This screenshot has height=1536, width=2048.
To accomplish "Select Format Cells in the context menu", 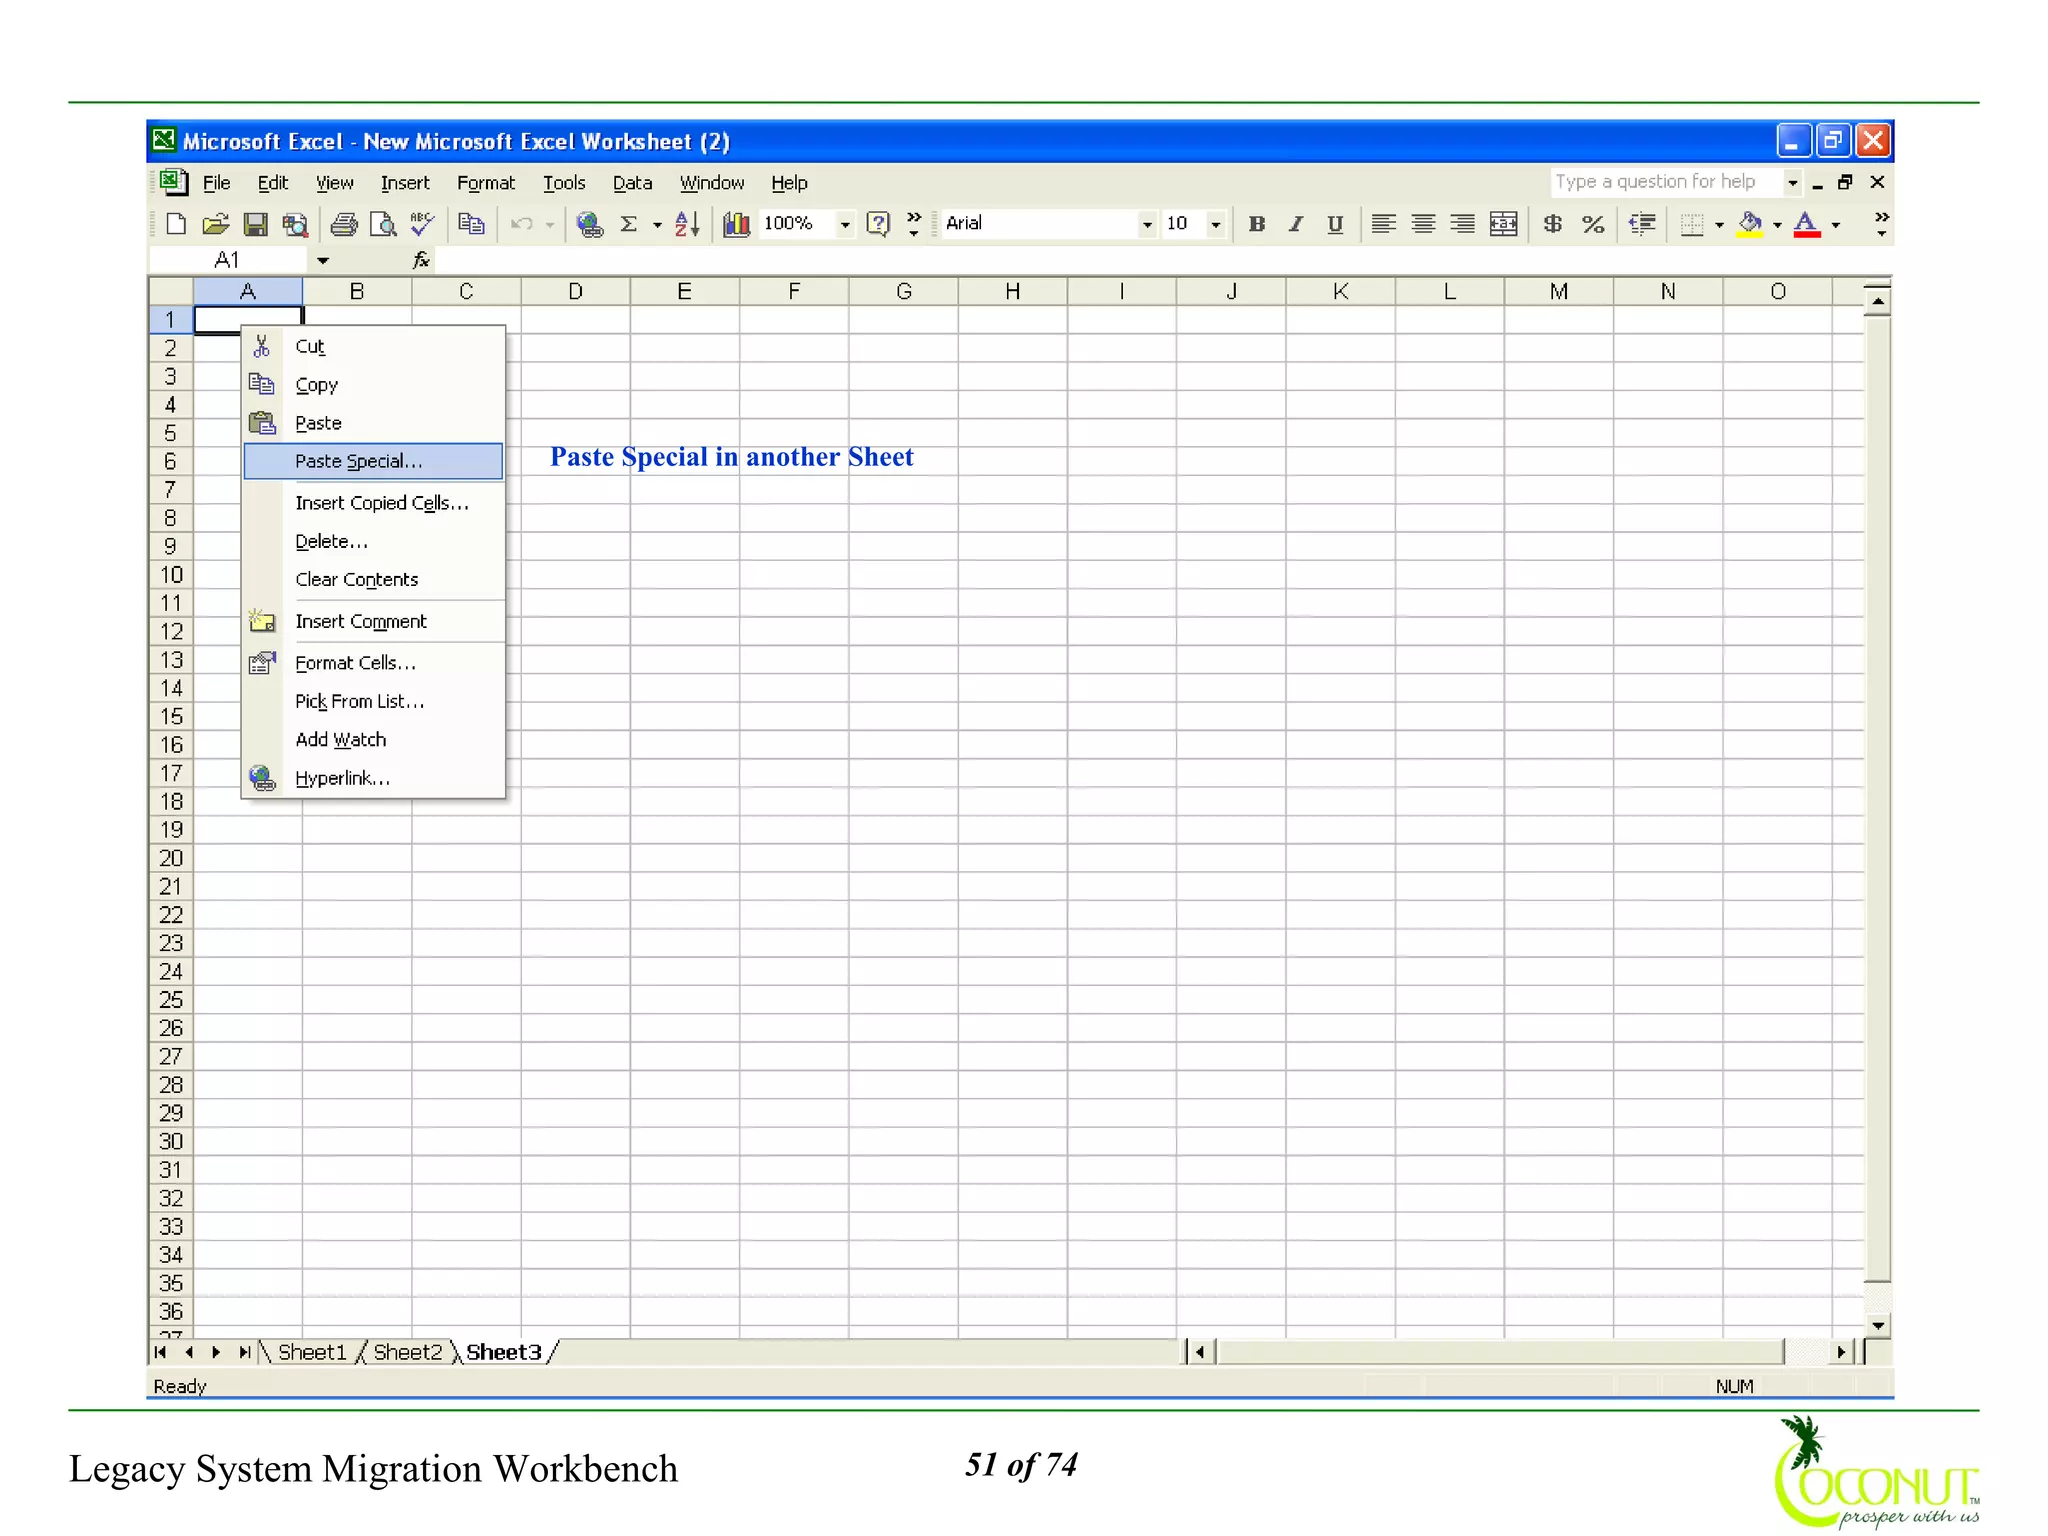I will click(x=373, y=663).
